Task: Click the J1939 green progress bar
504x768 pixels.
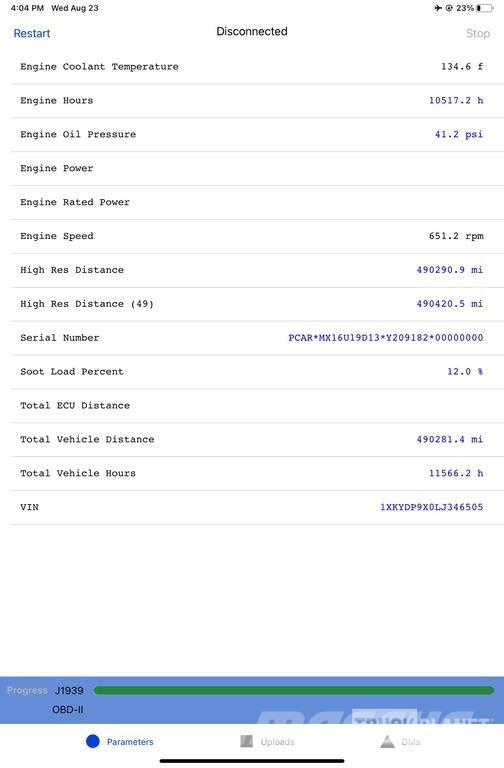Action: click(293, 690)
